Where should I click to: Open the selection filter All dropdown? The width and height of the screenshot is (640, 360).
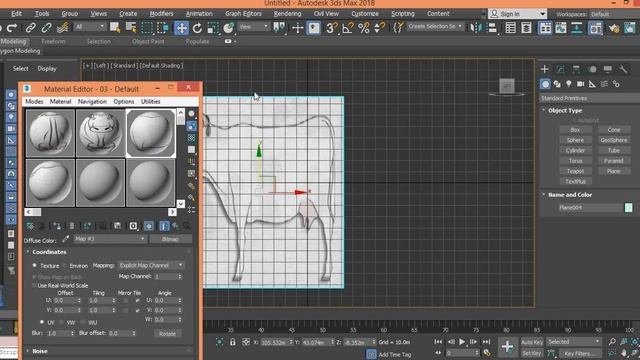coord(90,27)
